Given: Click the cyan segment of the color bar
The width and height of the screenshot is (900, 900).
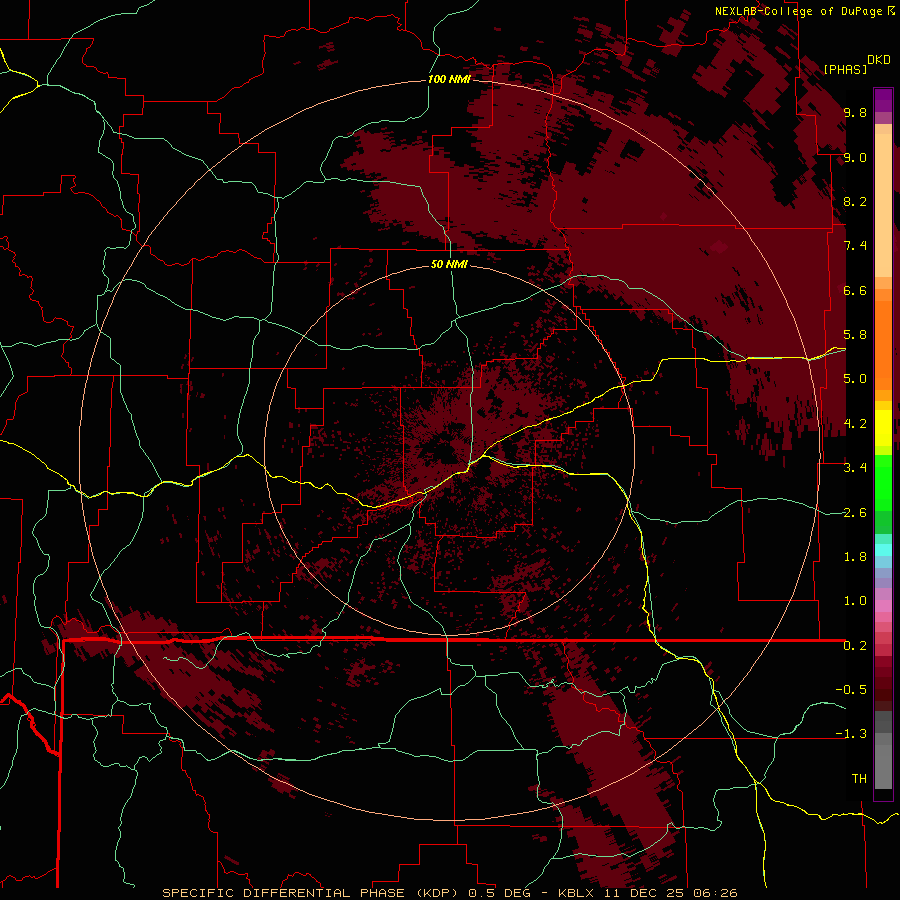Looking at the screenshot, I should tap(883, 550).
